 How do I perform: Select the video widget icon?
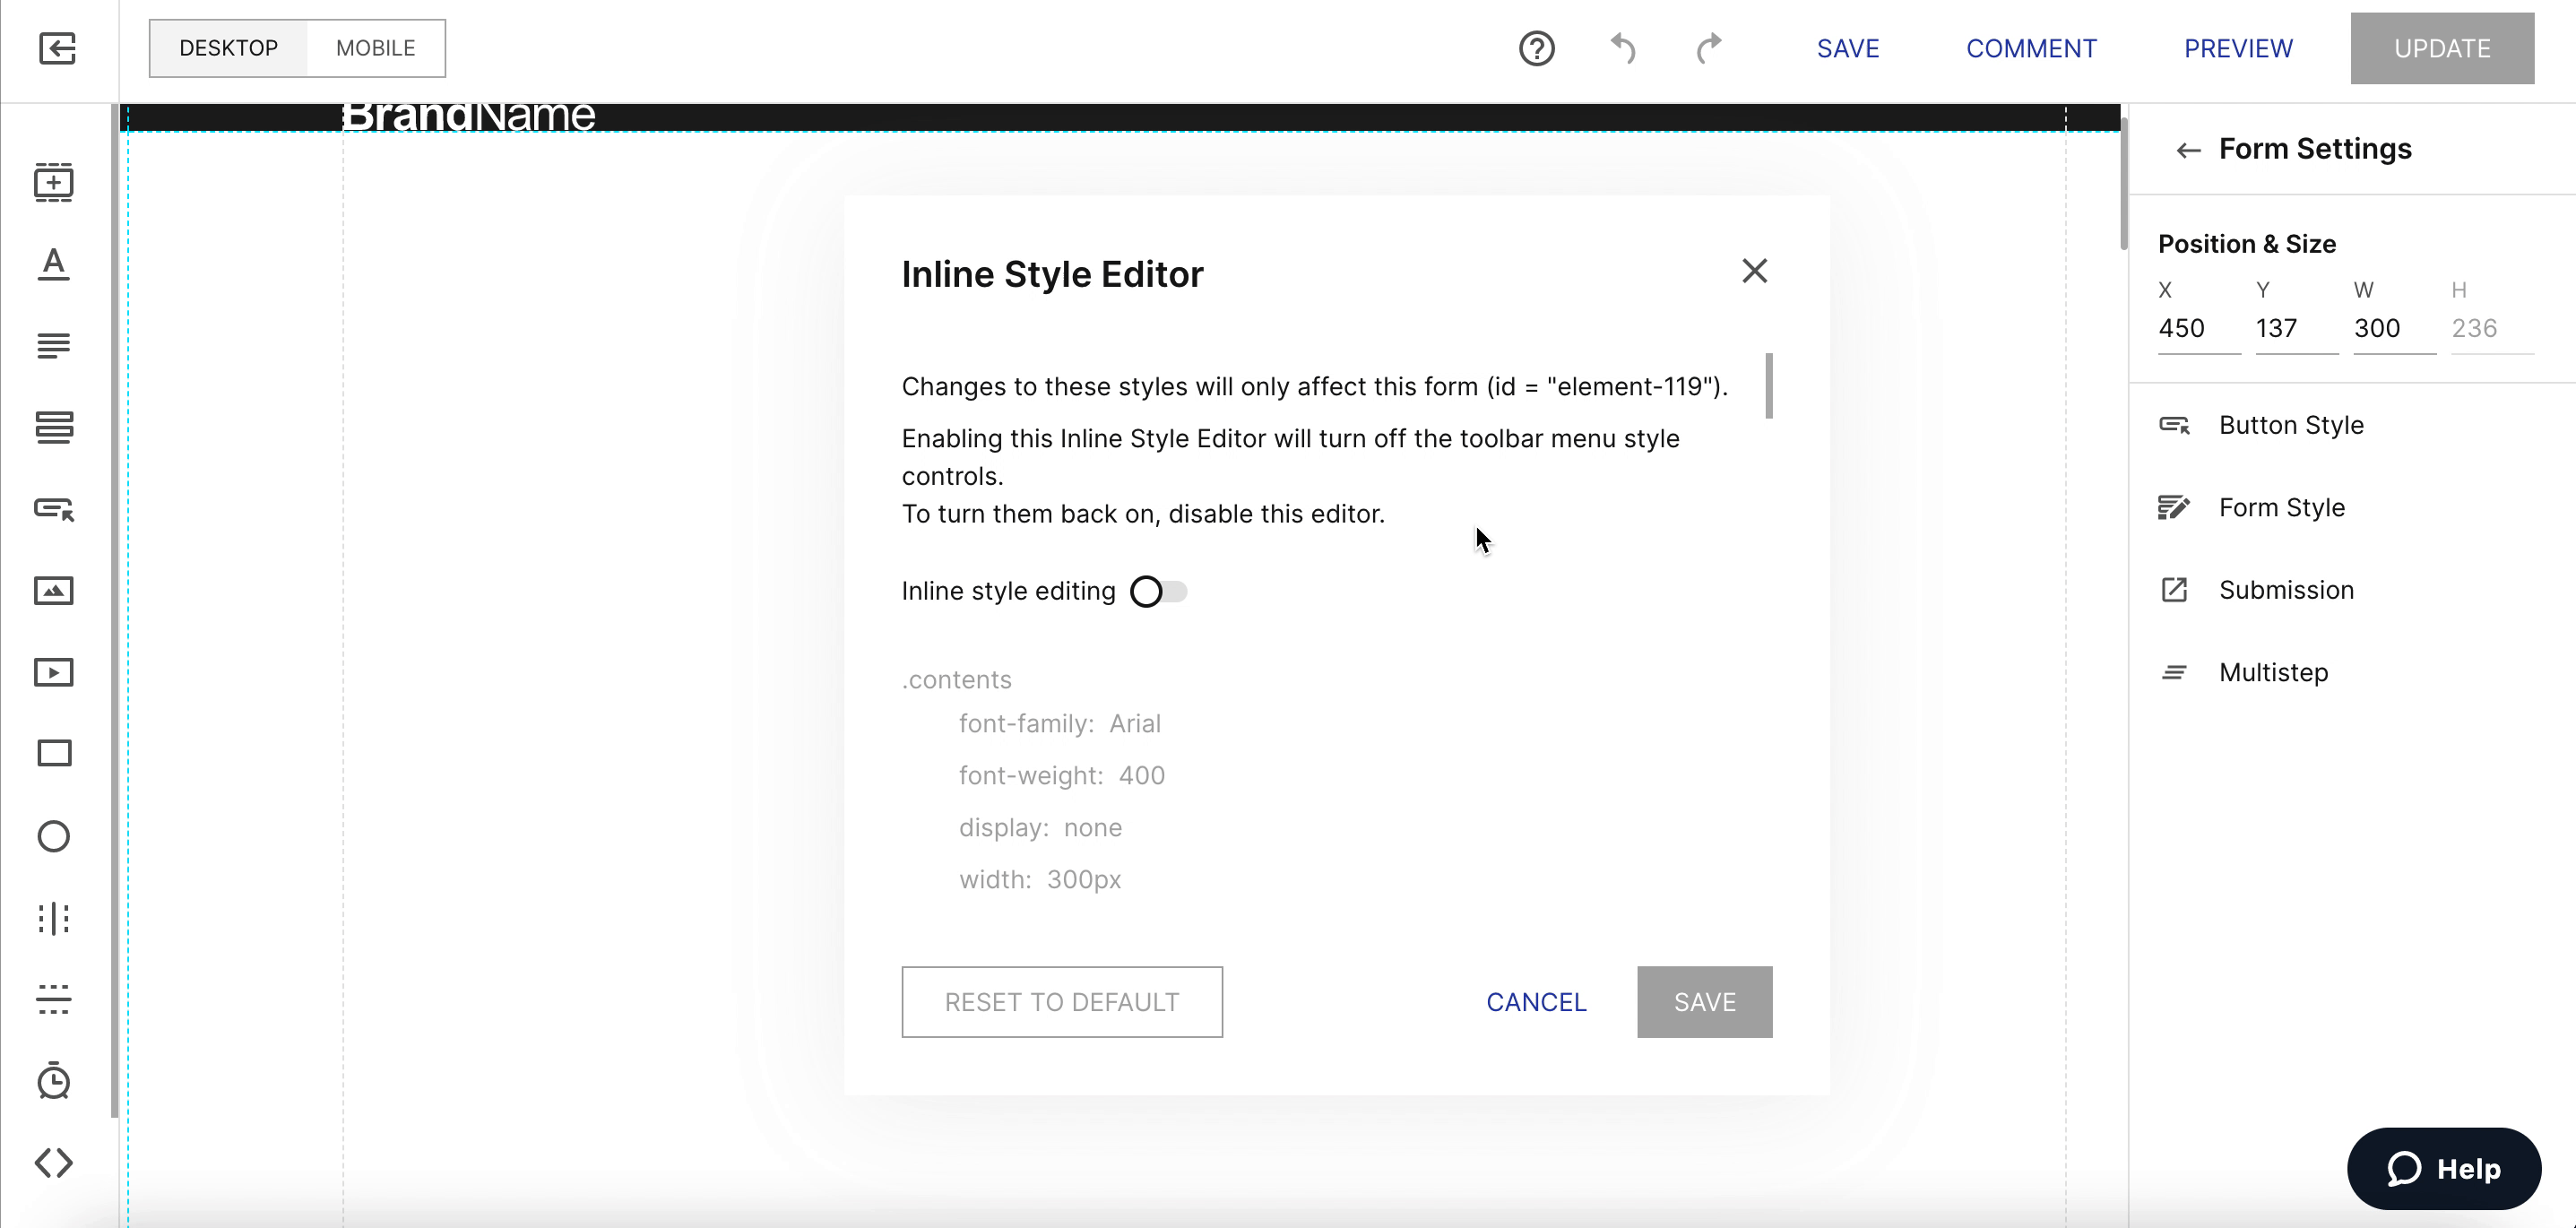tap(54, 673)
